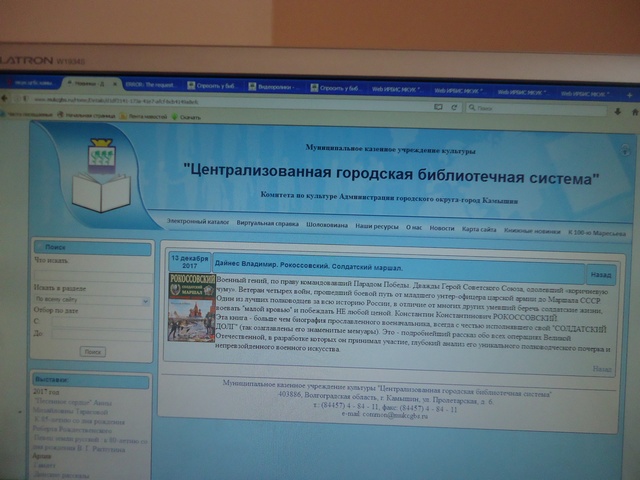The width and height of the screenshot is (640, 480).
Task: Open Шолоховиана menu item
Action: (x=327, y=225)
